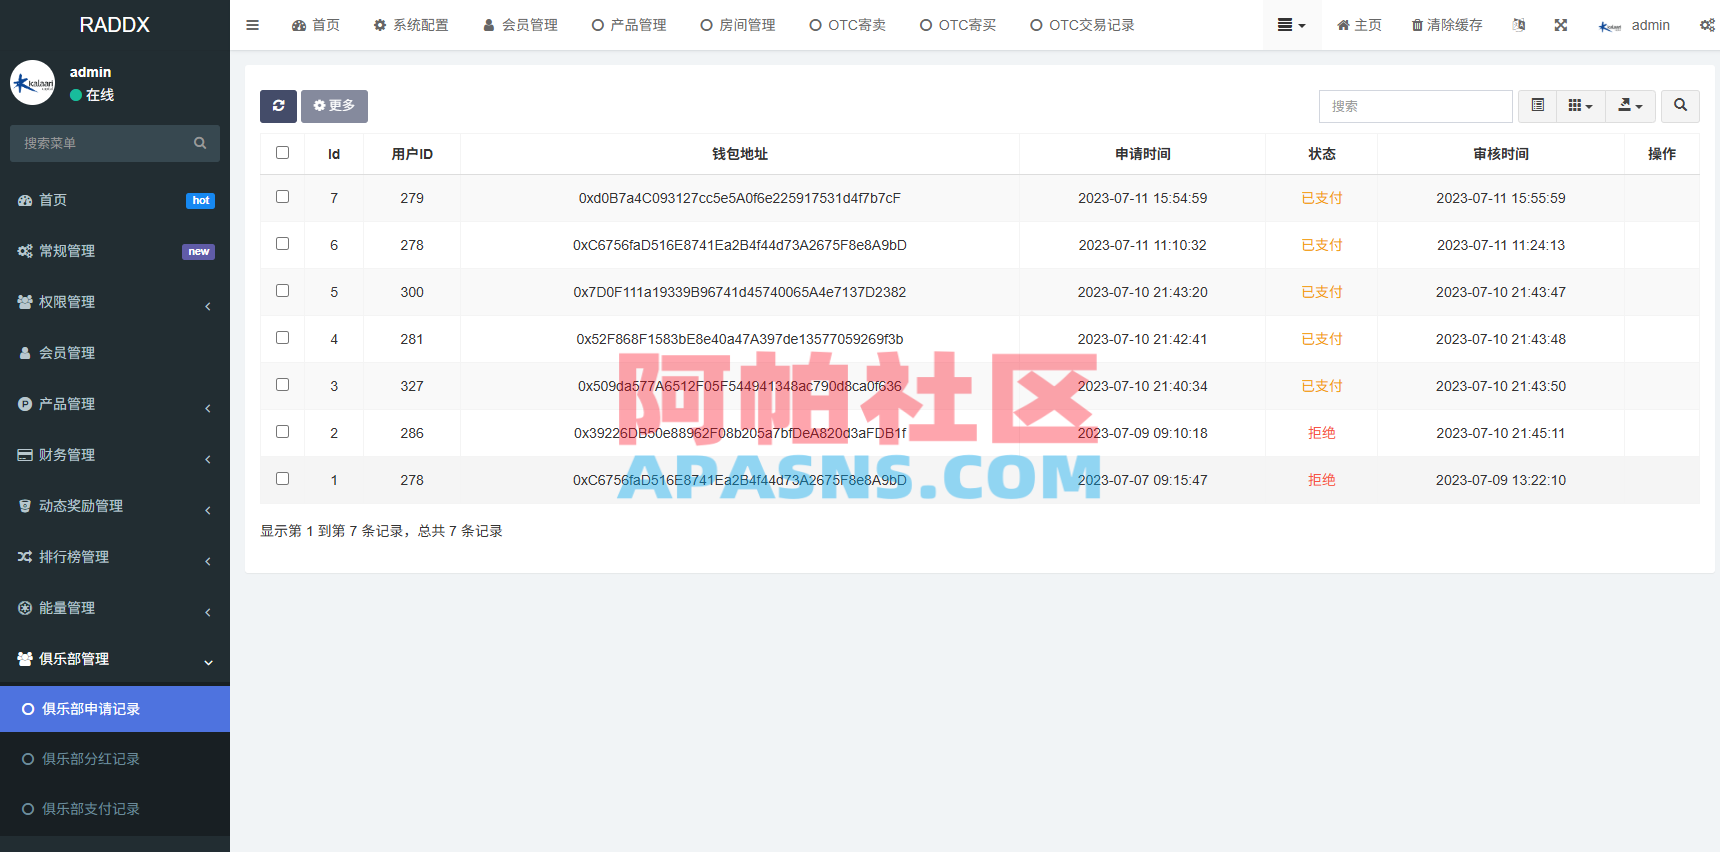
Task: Check the row with Id 6
Action: pyautogui.click(x=282, y=244)
